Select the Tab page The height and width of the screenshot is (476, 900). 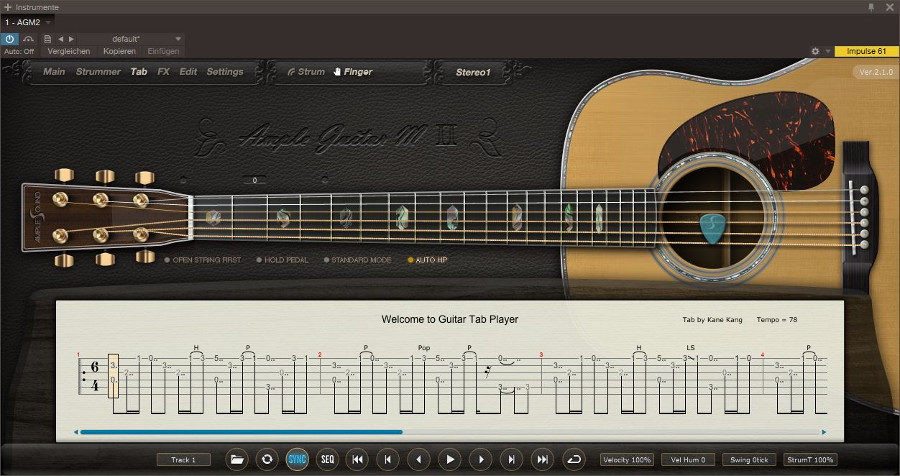[139, 72]
